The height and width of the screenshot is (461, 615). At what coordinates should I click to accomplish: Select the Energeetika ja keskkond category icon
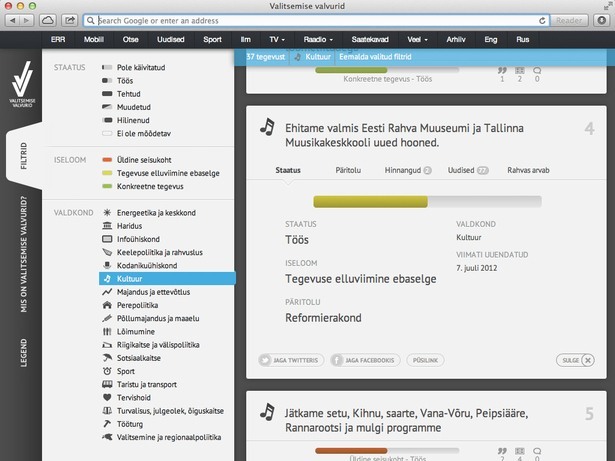click(x=107, y=213)
